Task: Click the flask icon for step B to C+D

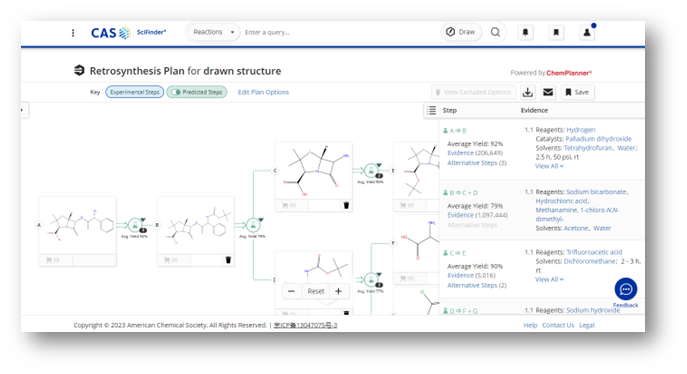Action: [253, 225]
